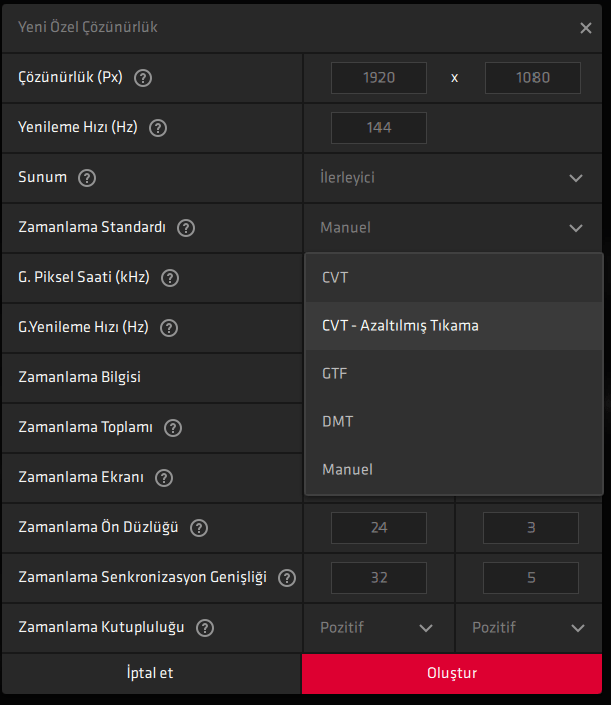Click the İptal et button
The image size is (611, 705).
tap(150, 673)
